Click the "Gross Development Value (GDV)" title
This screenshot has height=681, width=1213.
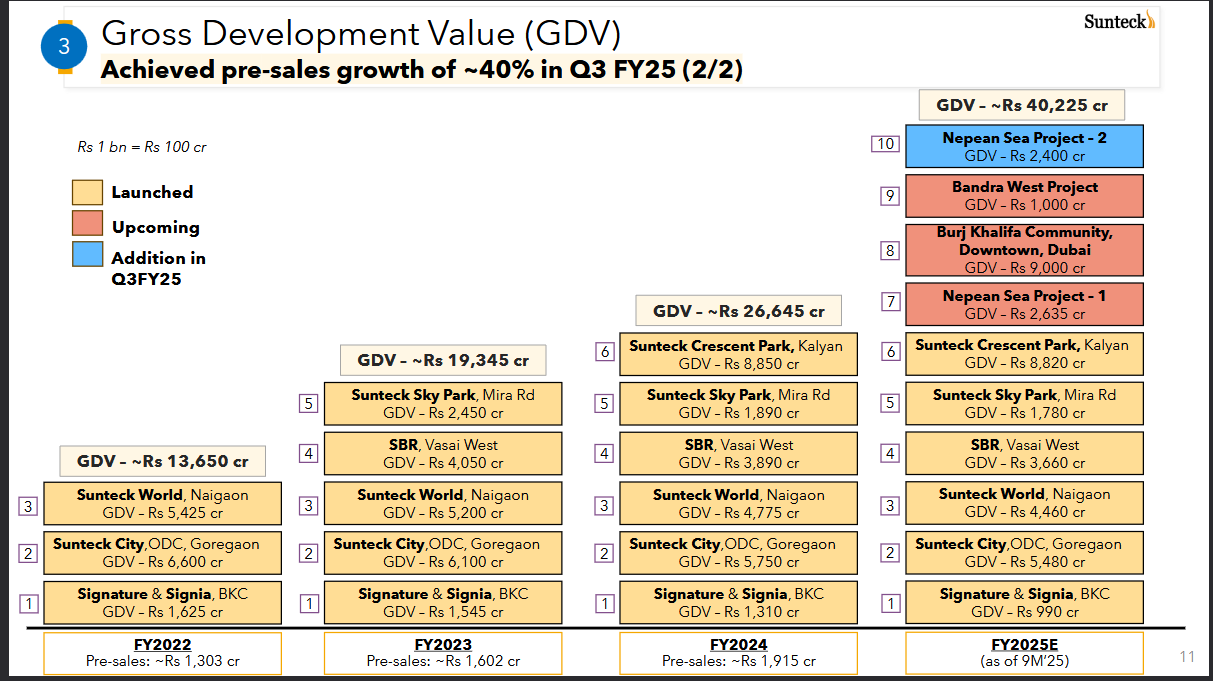tap(361, 34)
